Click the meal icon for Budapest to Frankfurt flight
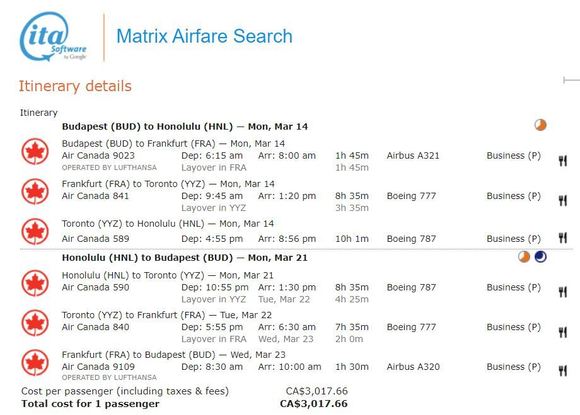Screen dimensions: 580x415 pyautogui.click(x=563, y=161)
